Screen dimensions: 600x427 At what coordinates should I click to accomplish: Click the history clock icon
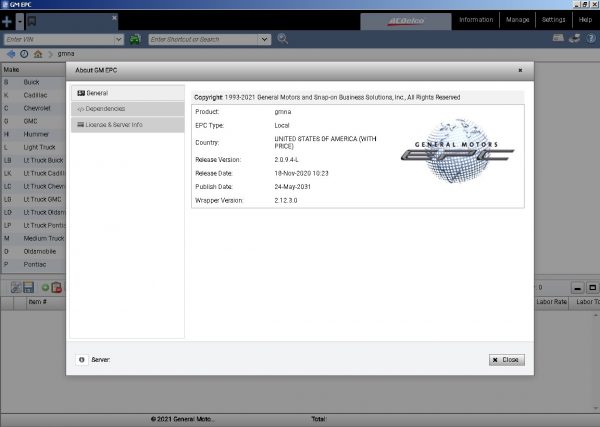[x=24, y=54]
